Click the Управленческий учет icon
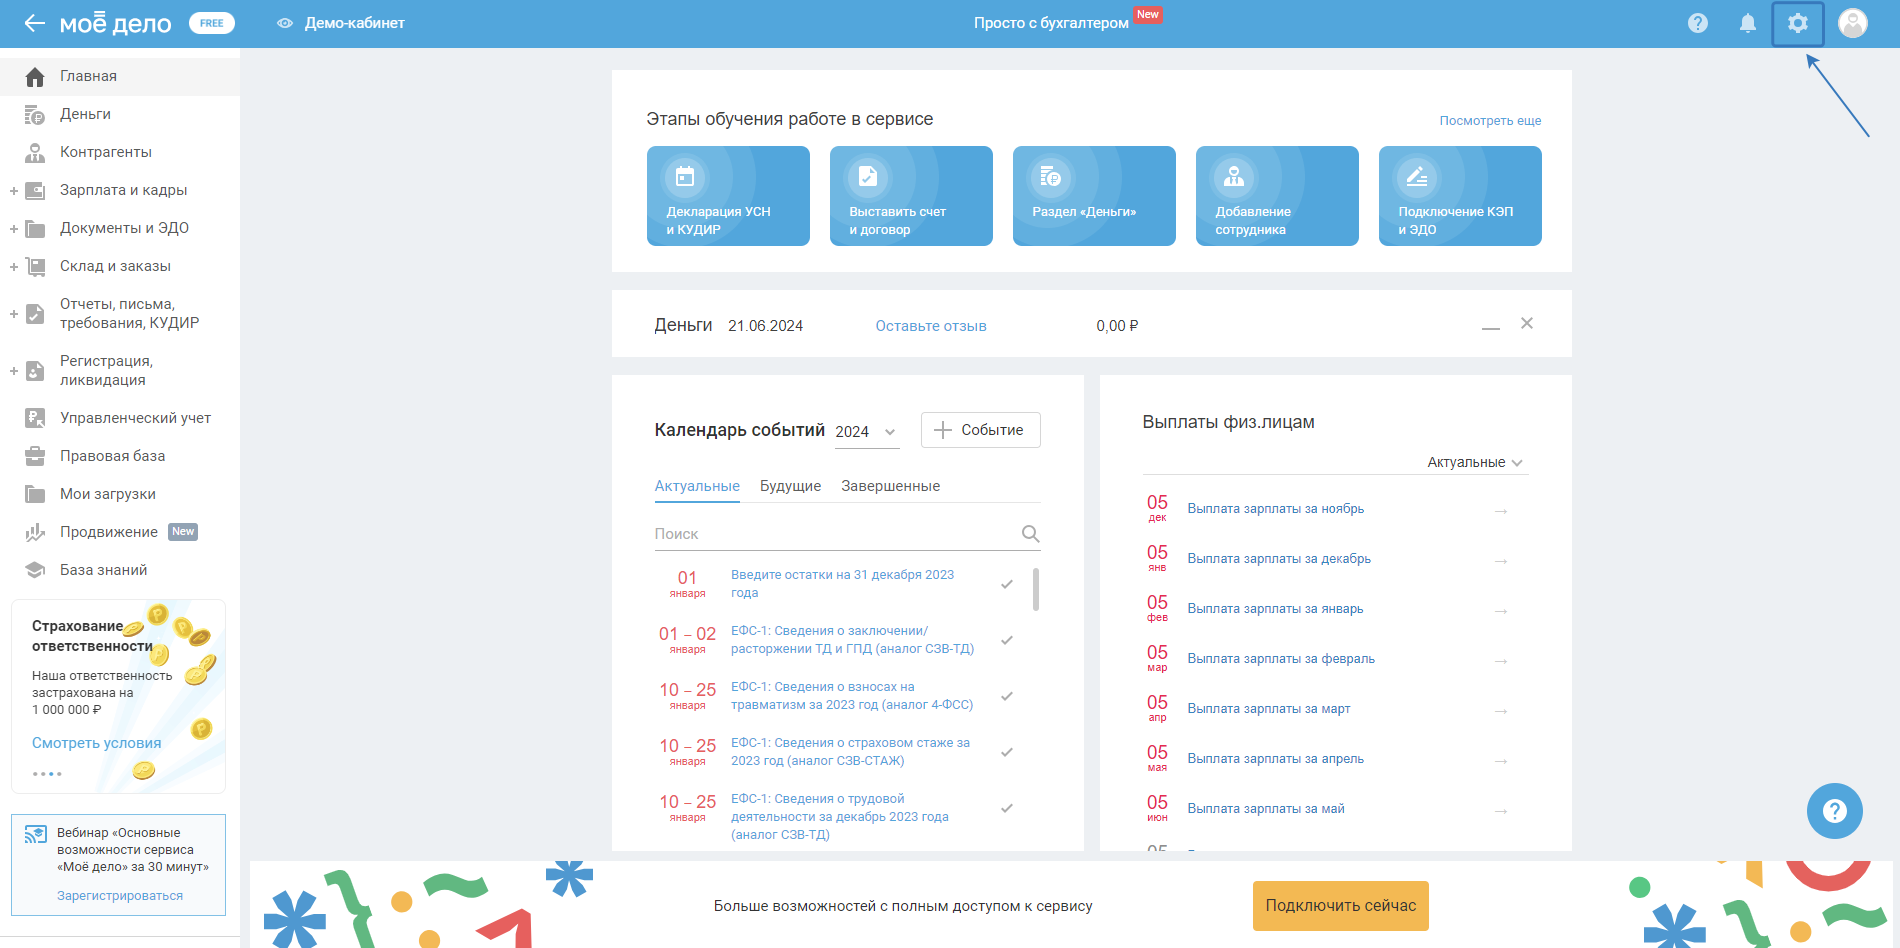The image size is (1900, 948). [35, 419]
